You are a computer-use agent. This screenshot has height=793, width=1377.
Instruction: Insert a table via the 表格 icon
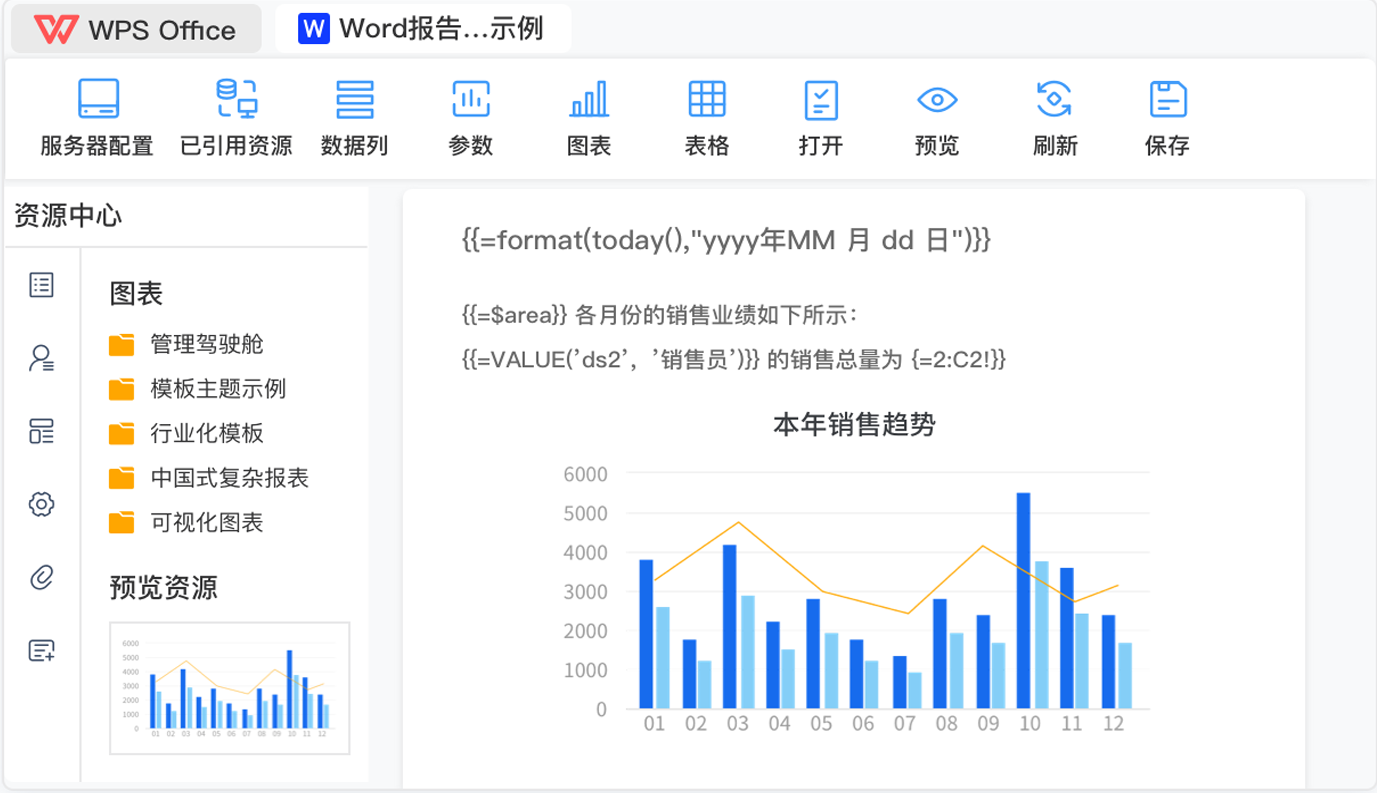(706, 118)
